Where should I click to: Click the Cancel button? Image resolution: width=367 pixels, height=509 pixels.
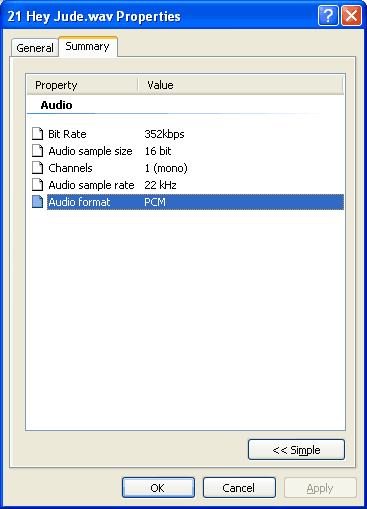tap(239, 488)
